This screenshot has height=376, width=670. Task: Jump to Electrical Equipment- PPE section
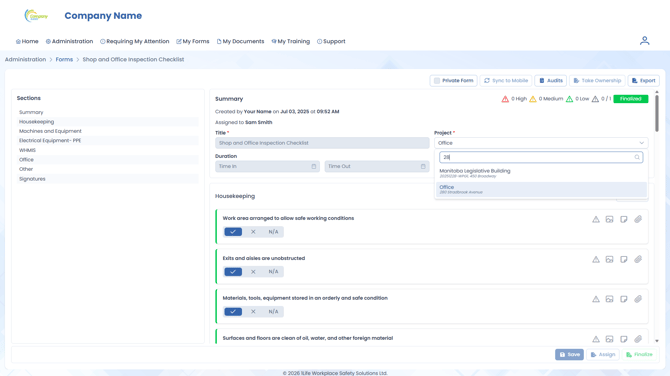coord(107,141)
